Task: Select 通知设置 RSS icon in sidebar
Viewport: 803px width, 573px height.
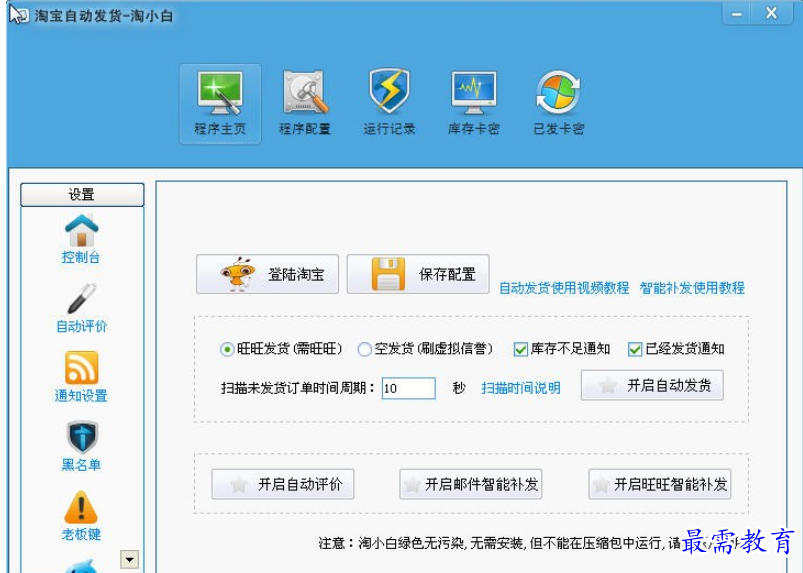Action: tap(81, 377)
